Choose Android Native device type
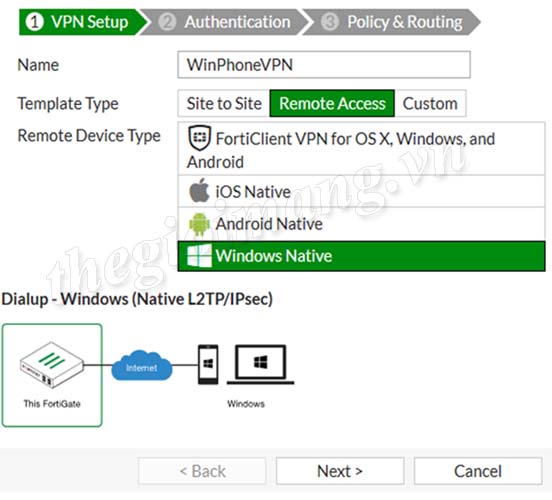This screenshot has height=500, width=552. 361,224
